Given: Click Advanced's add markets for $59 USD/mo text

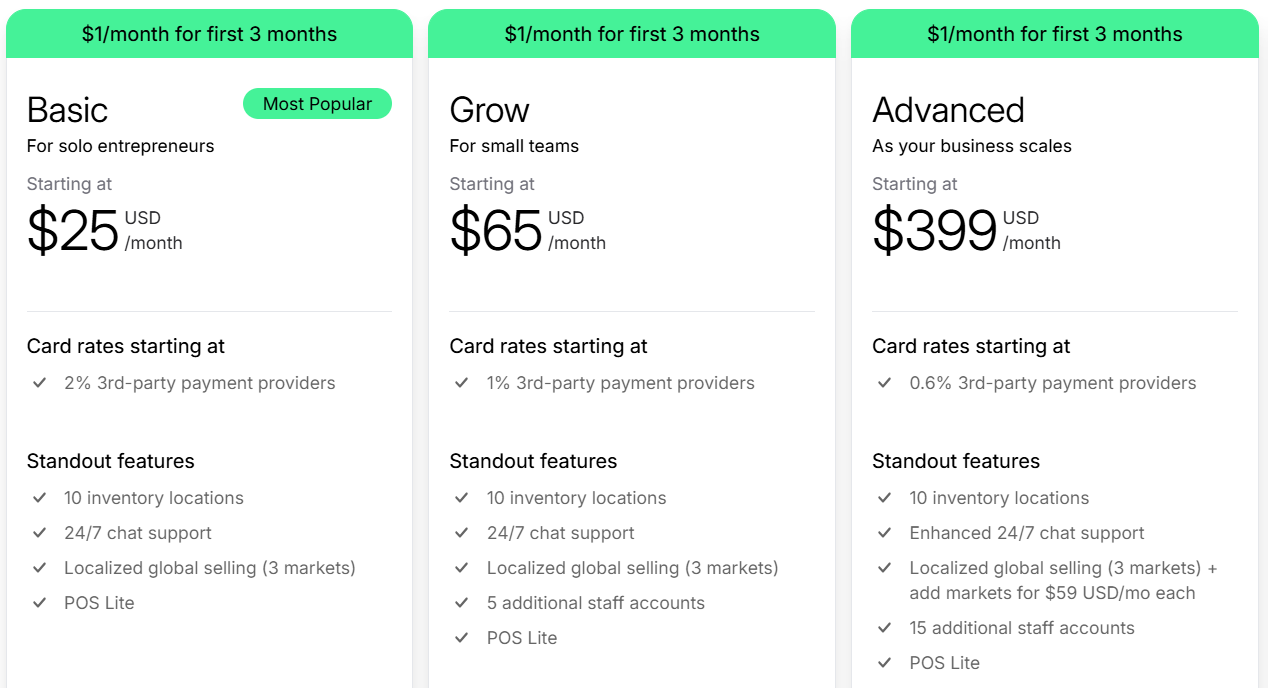Looking at the screenshot, I should coord(1052,592).
